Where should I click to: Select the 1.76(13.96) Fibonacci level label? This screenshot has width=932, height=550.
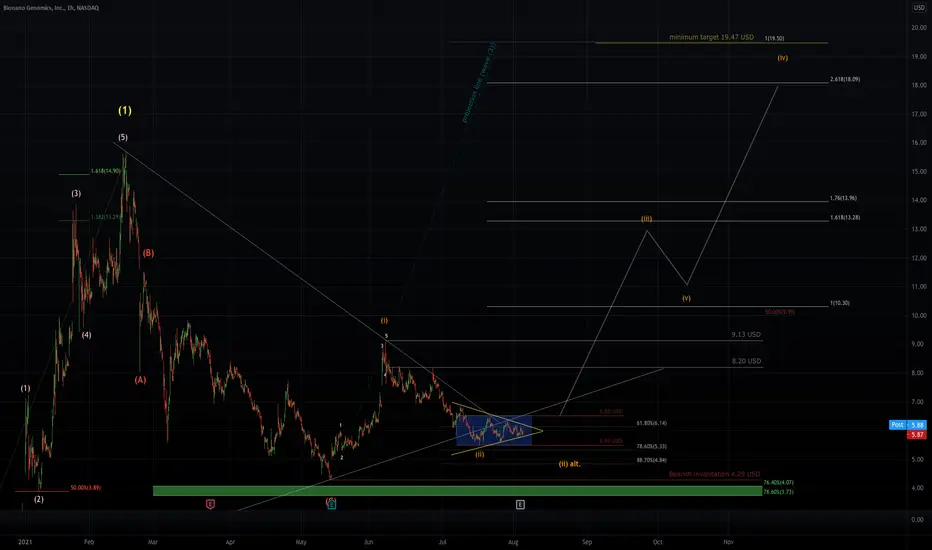pyautogui.click(x=843, y=198)
